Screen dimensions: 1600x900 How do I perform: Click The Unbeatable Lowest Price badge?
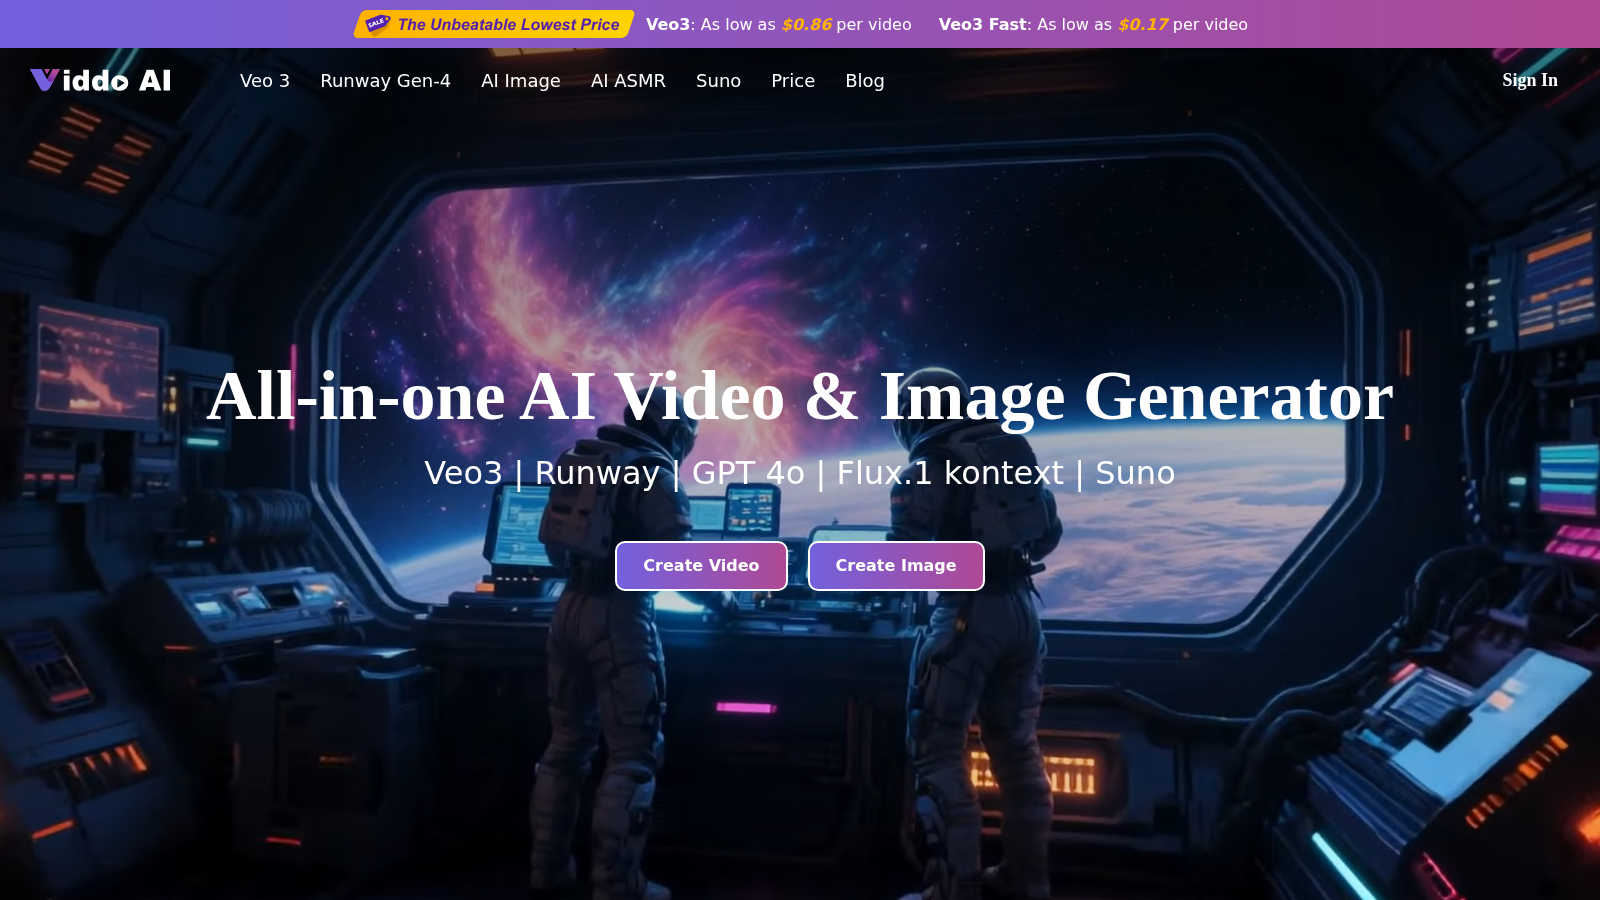pos(494,24)
